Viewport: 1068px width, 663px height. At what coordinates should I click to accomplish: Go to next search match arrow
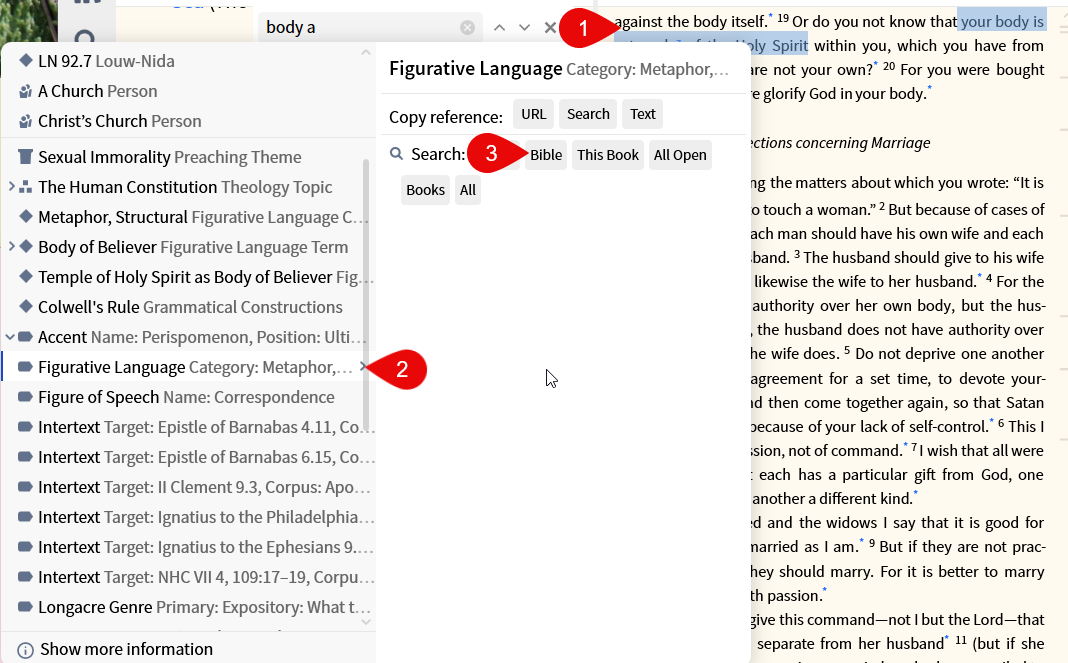[x=524, y=27]
